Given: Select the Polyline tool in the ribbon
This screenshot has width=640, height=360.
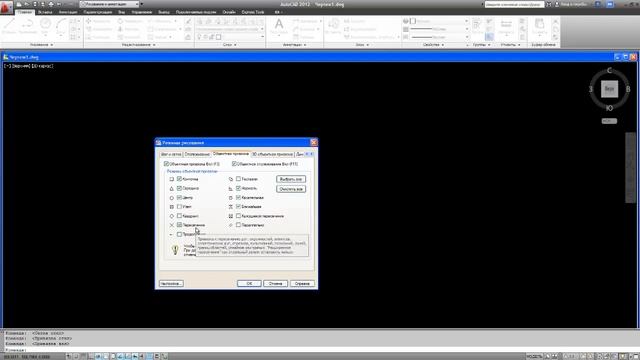Looking at the screenshot, I should pos(27,26).
